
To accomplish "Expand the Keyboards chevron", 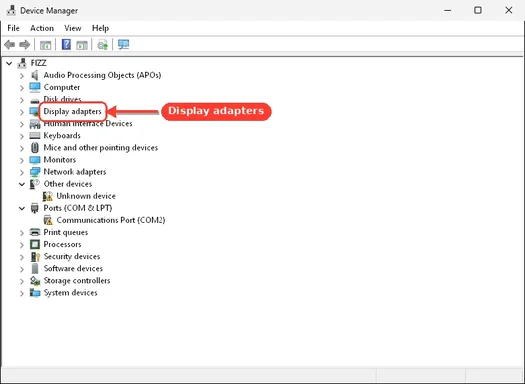I will [22, 136].
